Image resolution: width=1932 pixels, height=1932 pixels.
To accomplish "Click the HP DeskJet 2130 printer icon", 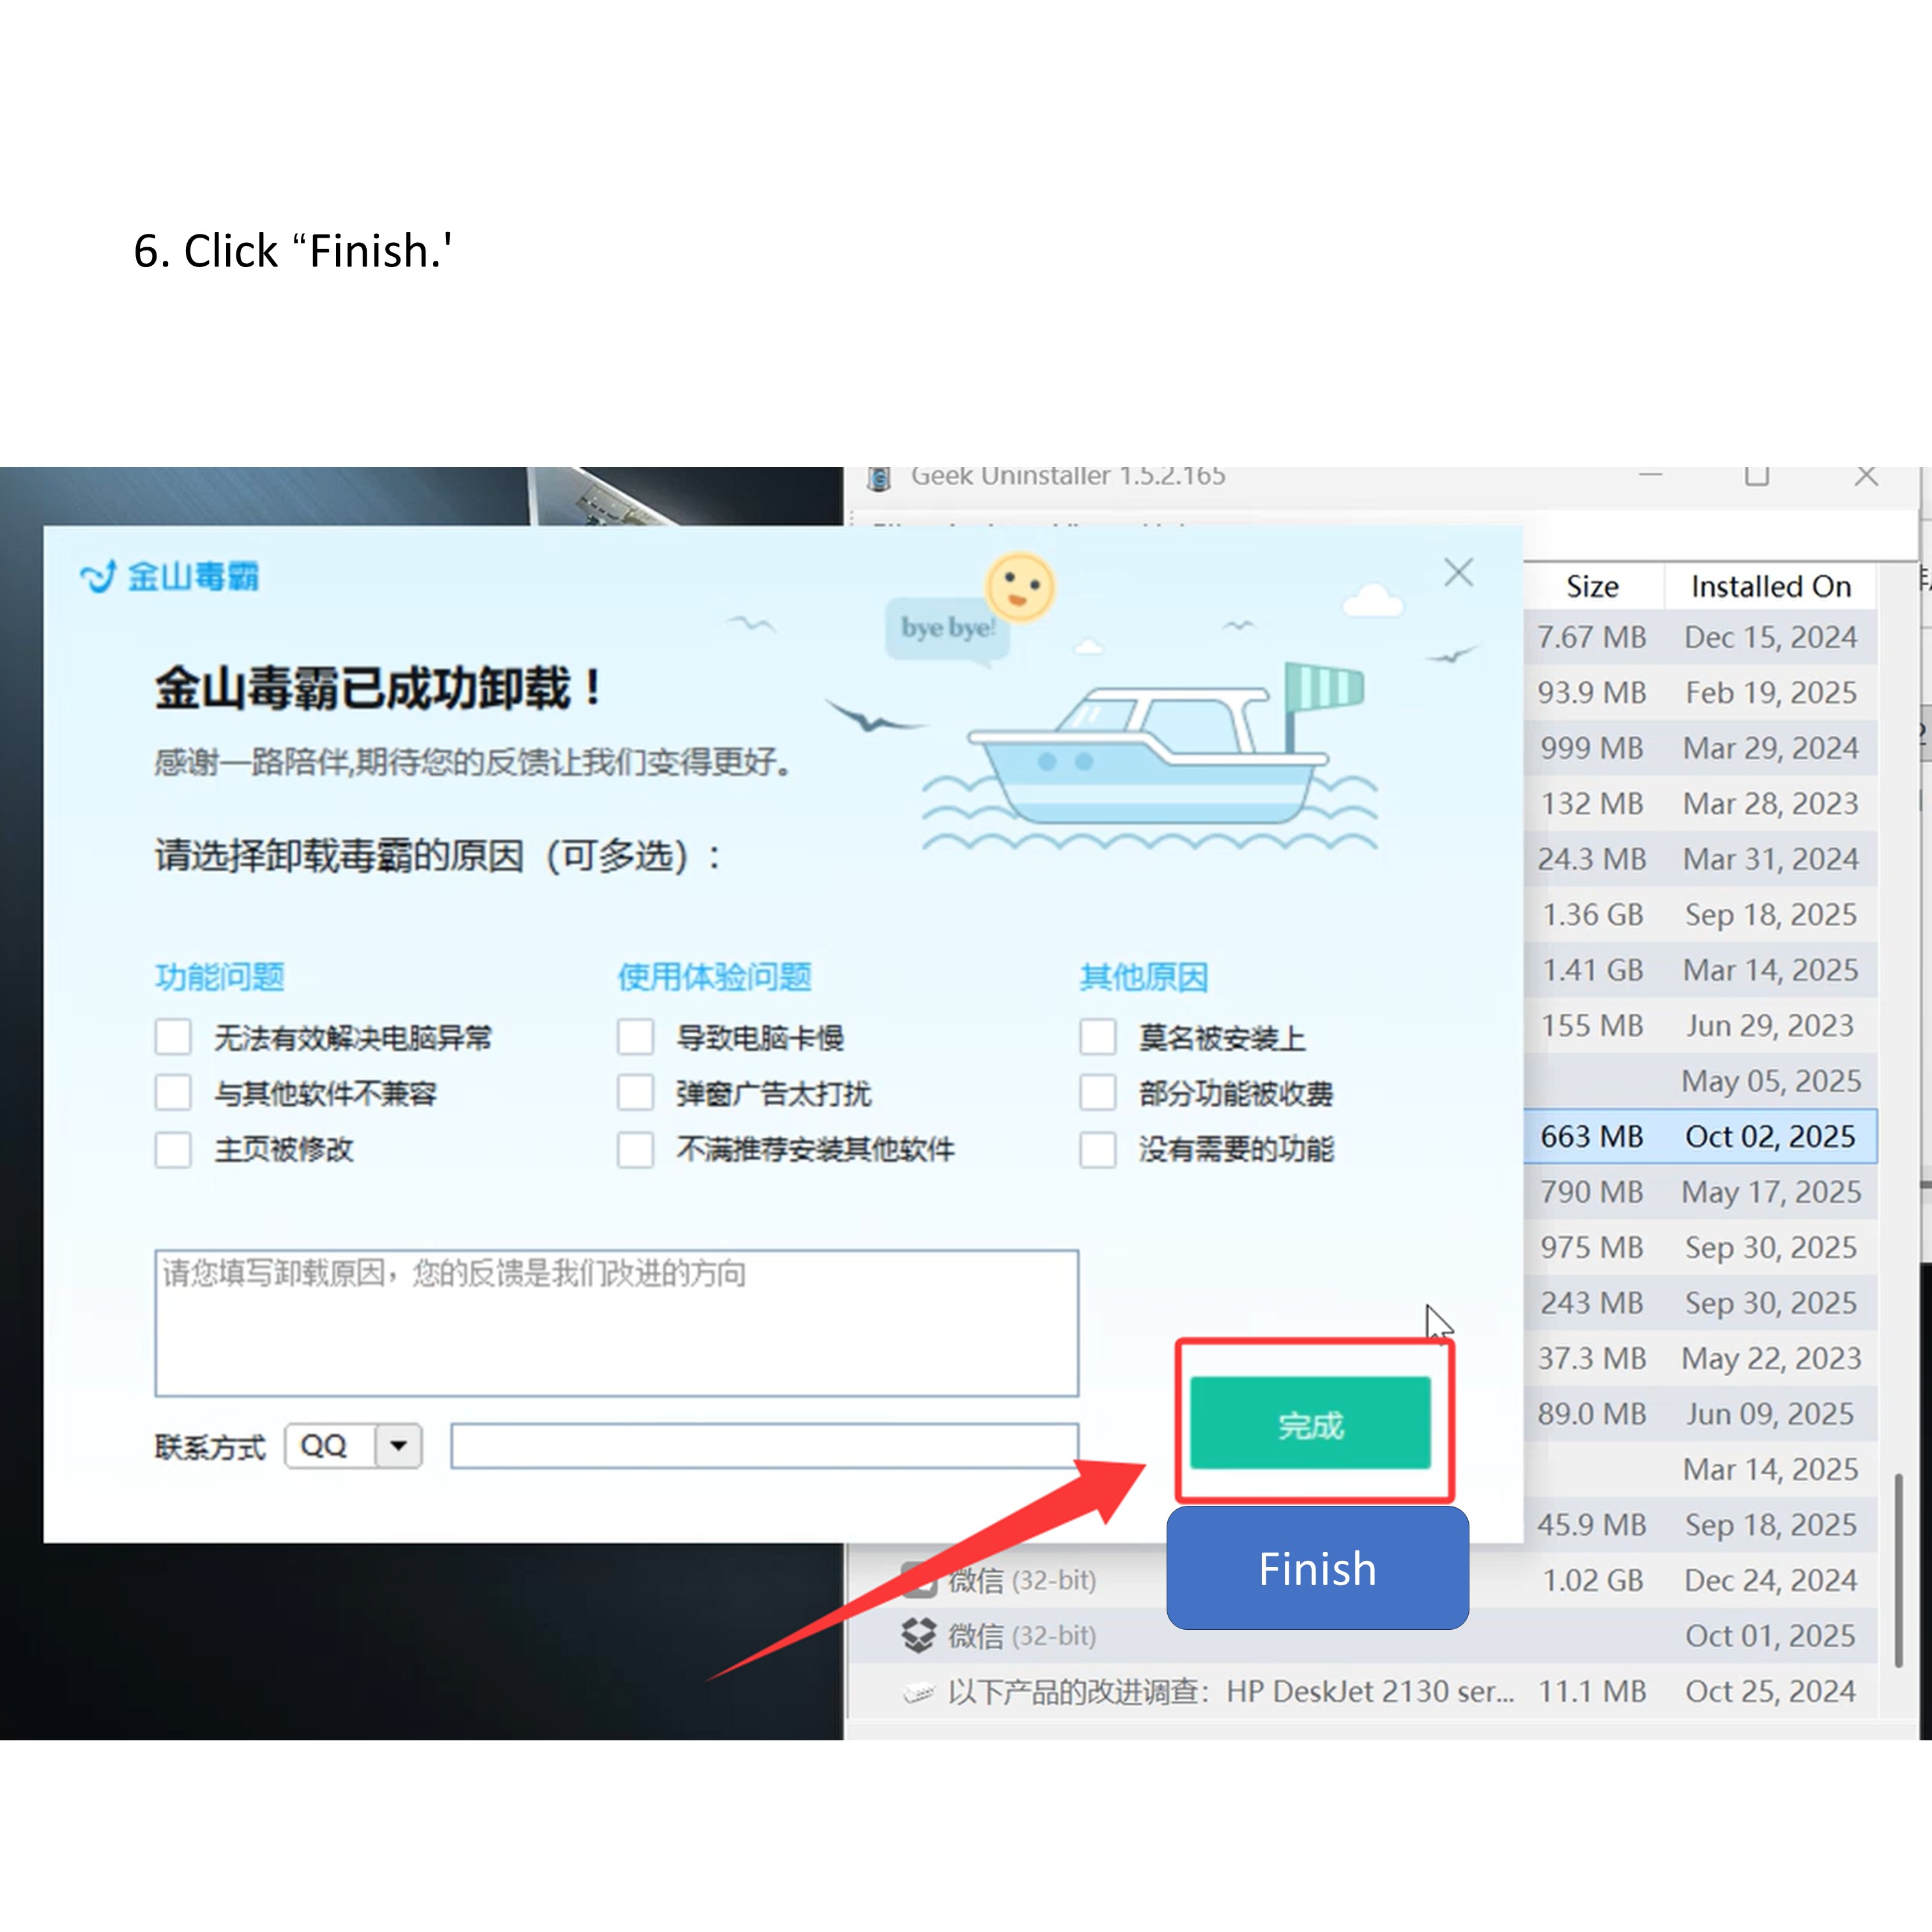I will click(x=918, y=1691).
